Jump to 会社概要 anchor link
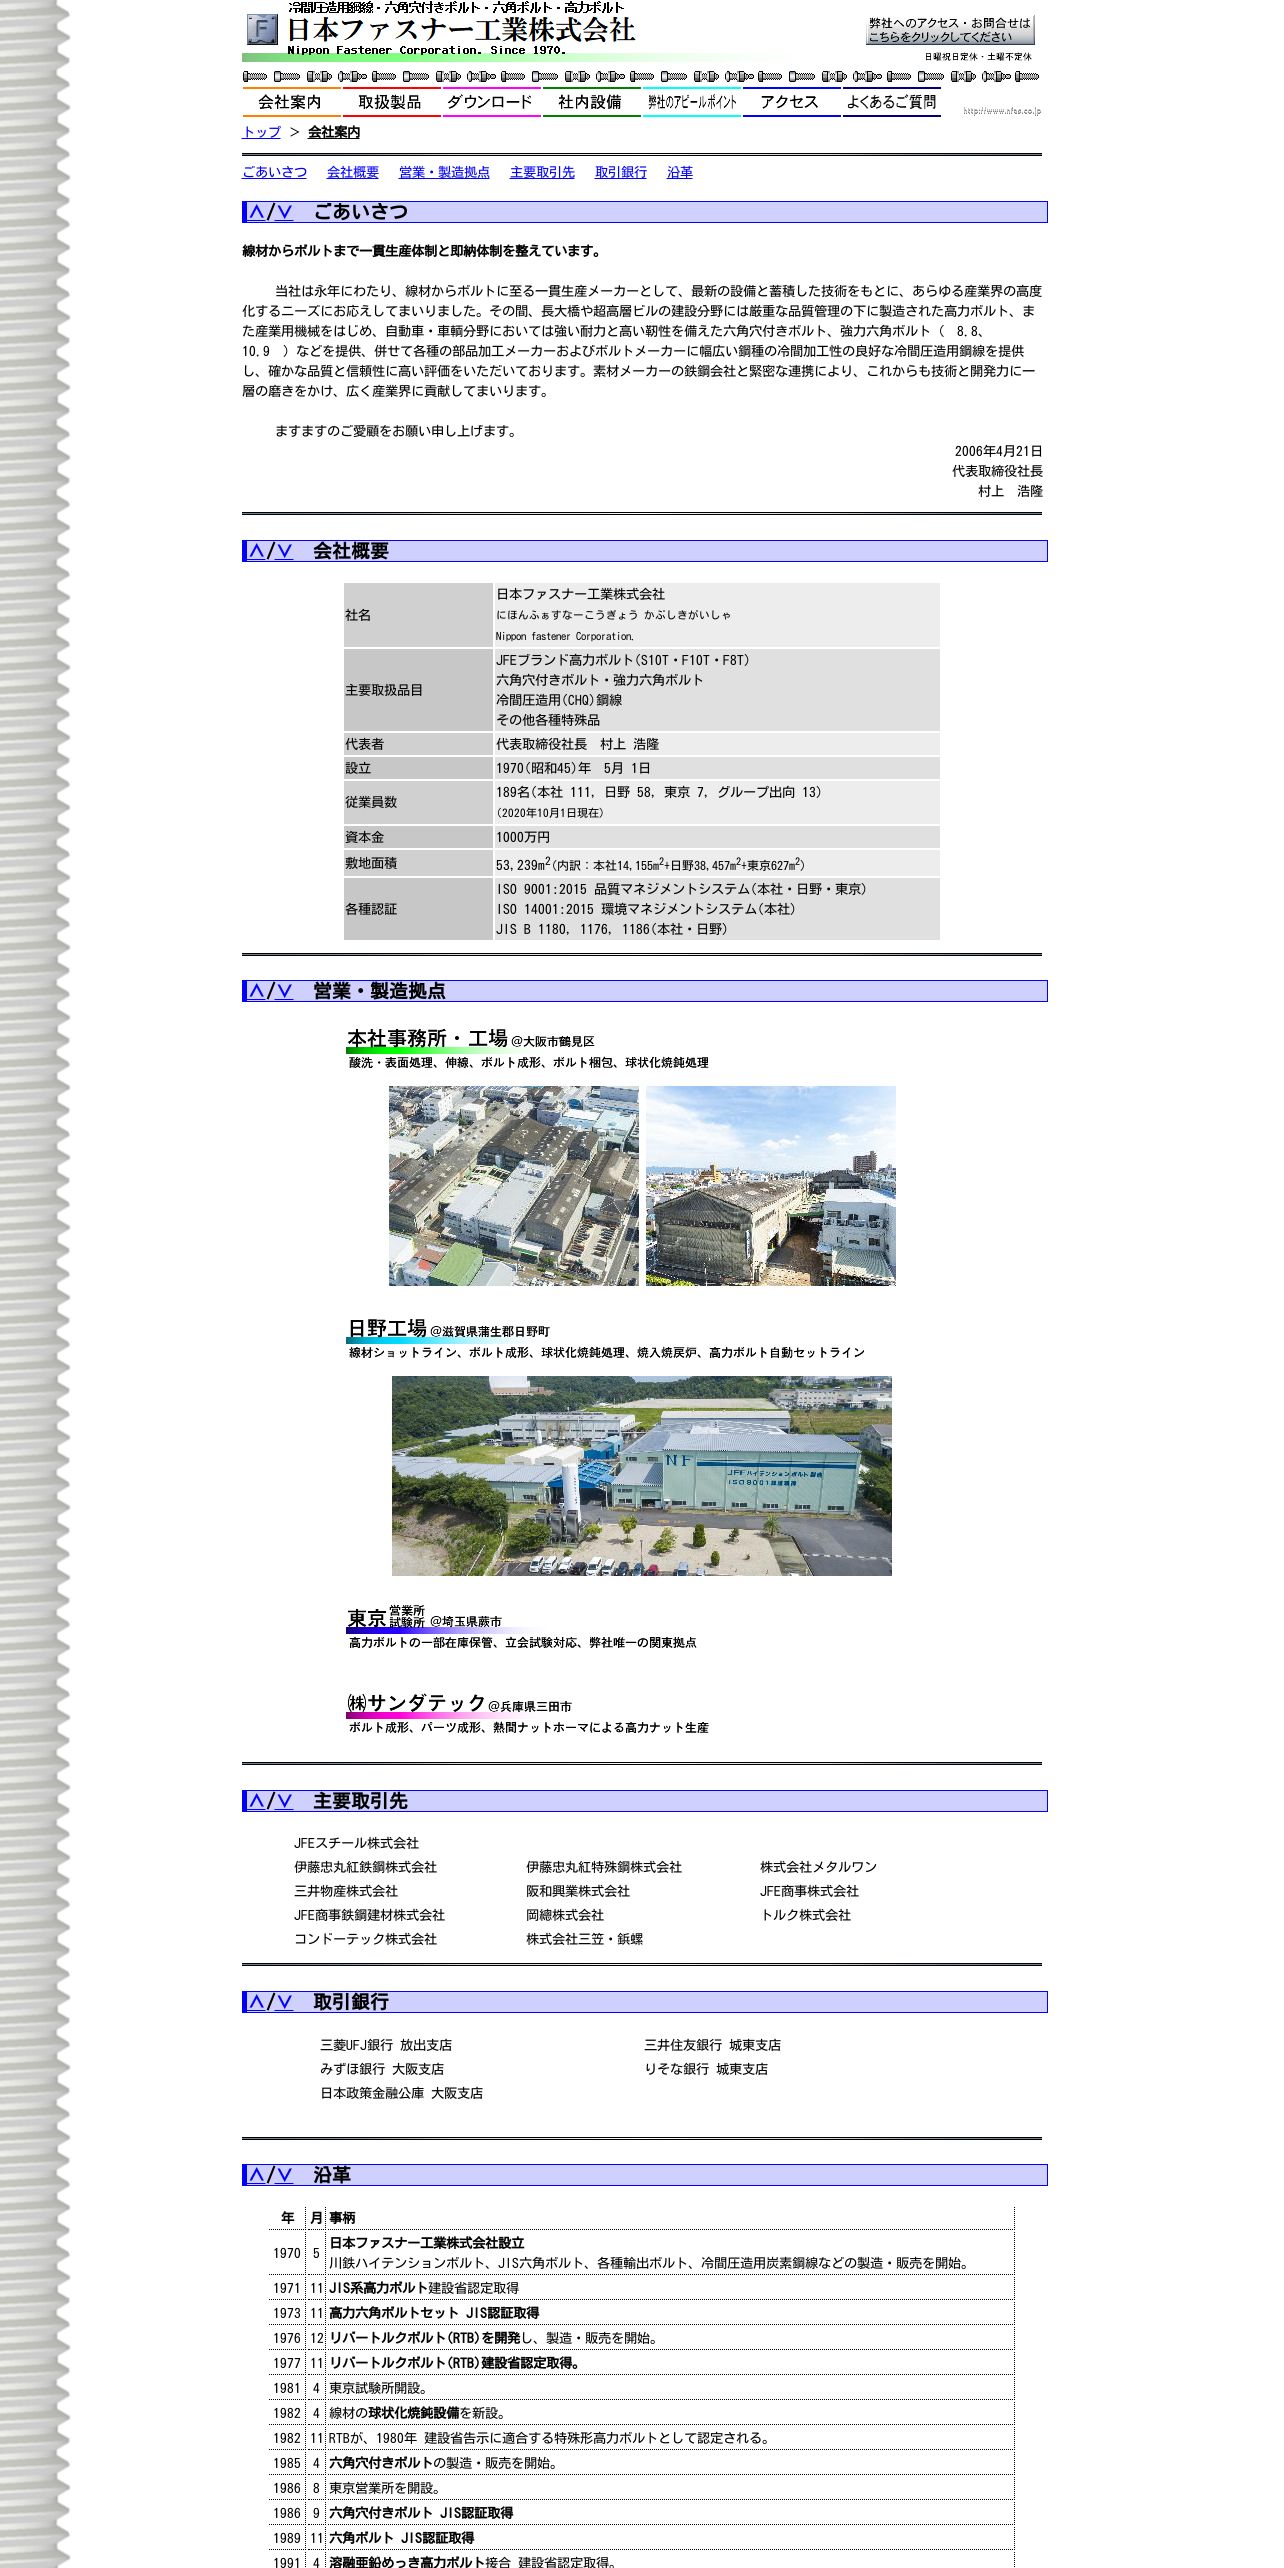The image size is (1284, 2568). click(353, 172)
